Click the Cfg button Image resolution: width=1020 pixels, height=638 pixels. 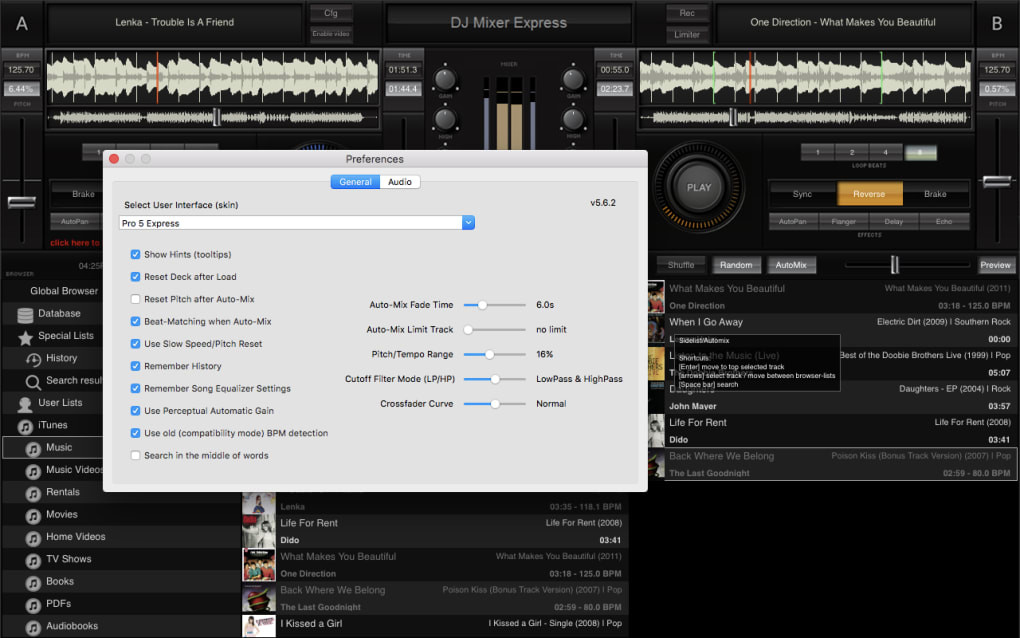click(331, 13)
